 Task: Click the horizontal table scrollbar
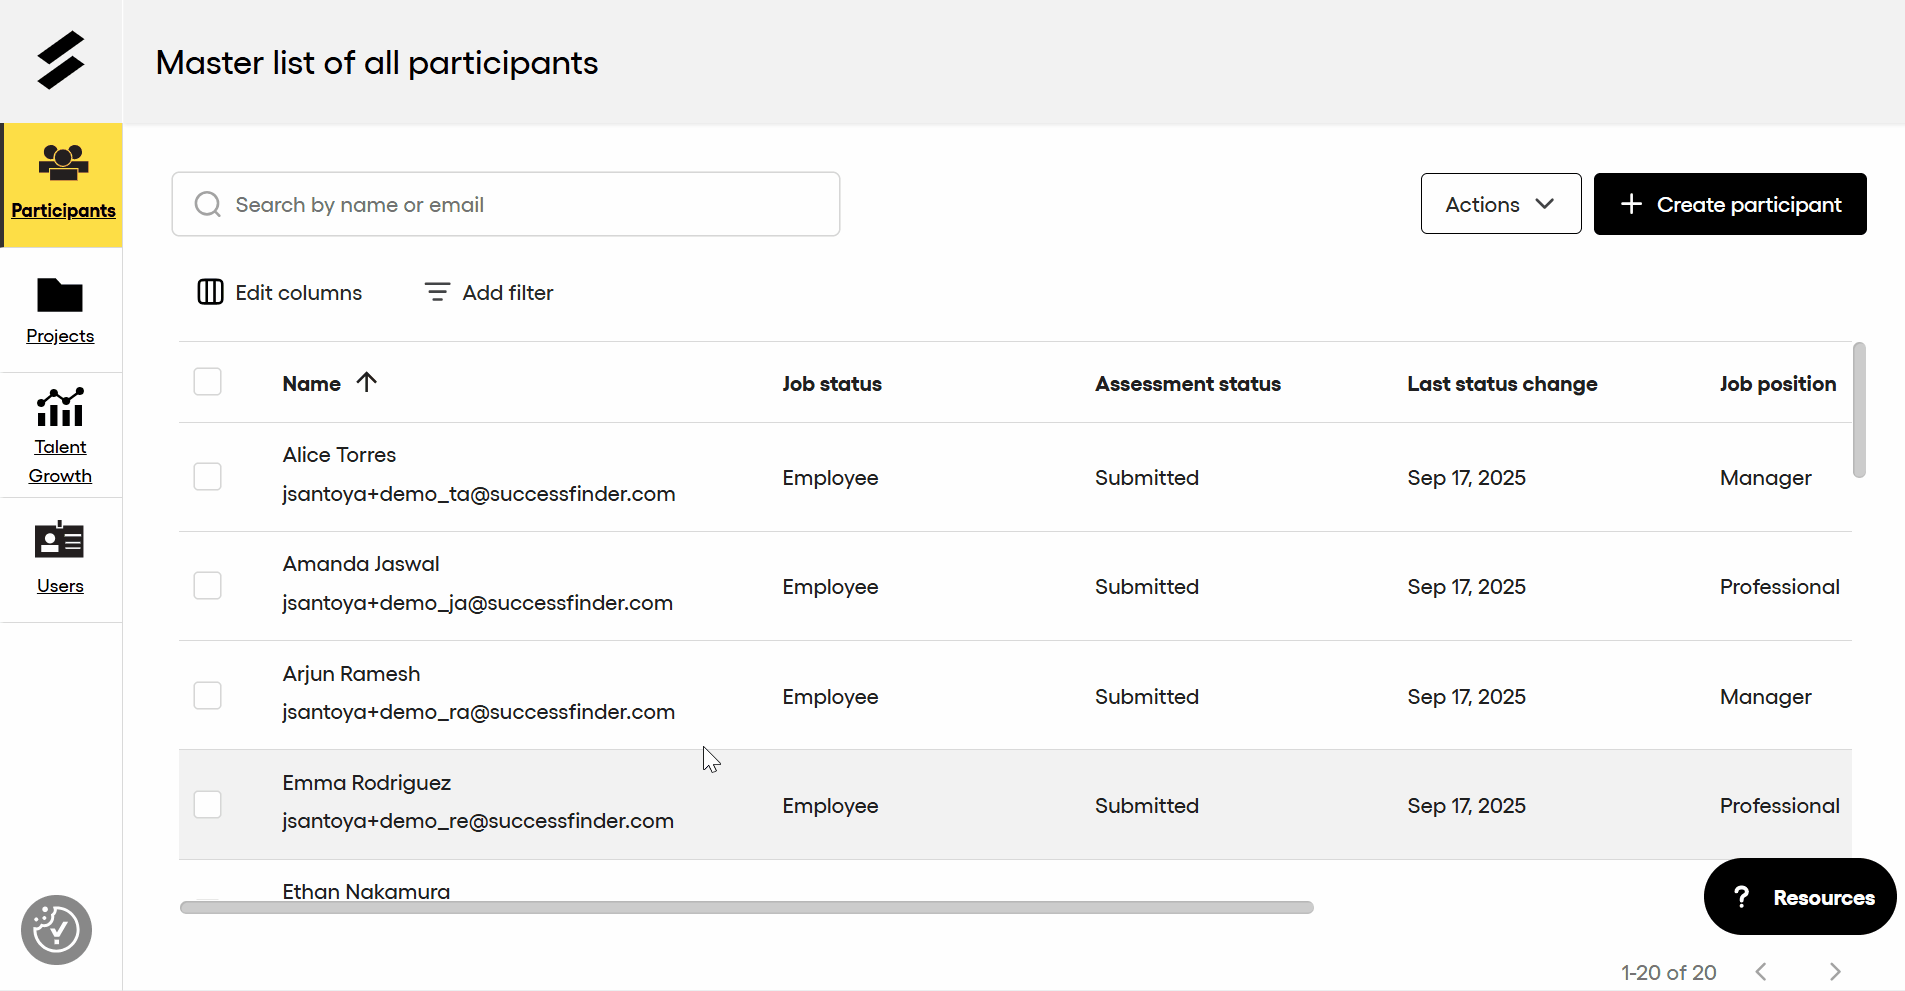pos(746,907)
